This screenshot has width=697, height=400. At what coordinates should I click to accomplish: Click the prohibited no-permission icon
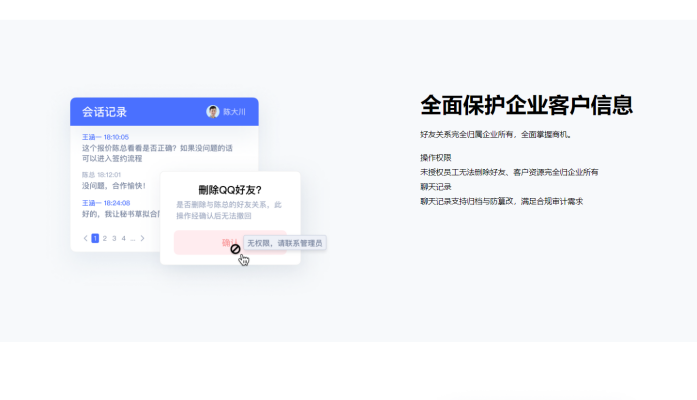[236, 249]
